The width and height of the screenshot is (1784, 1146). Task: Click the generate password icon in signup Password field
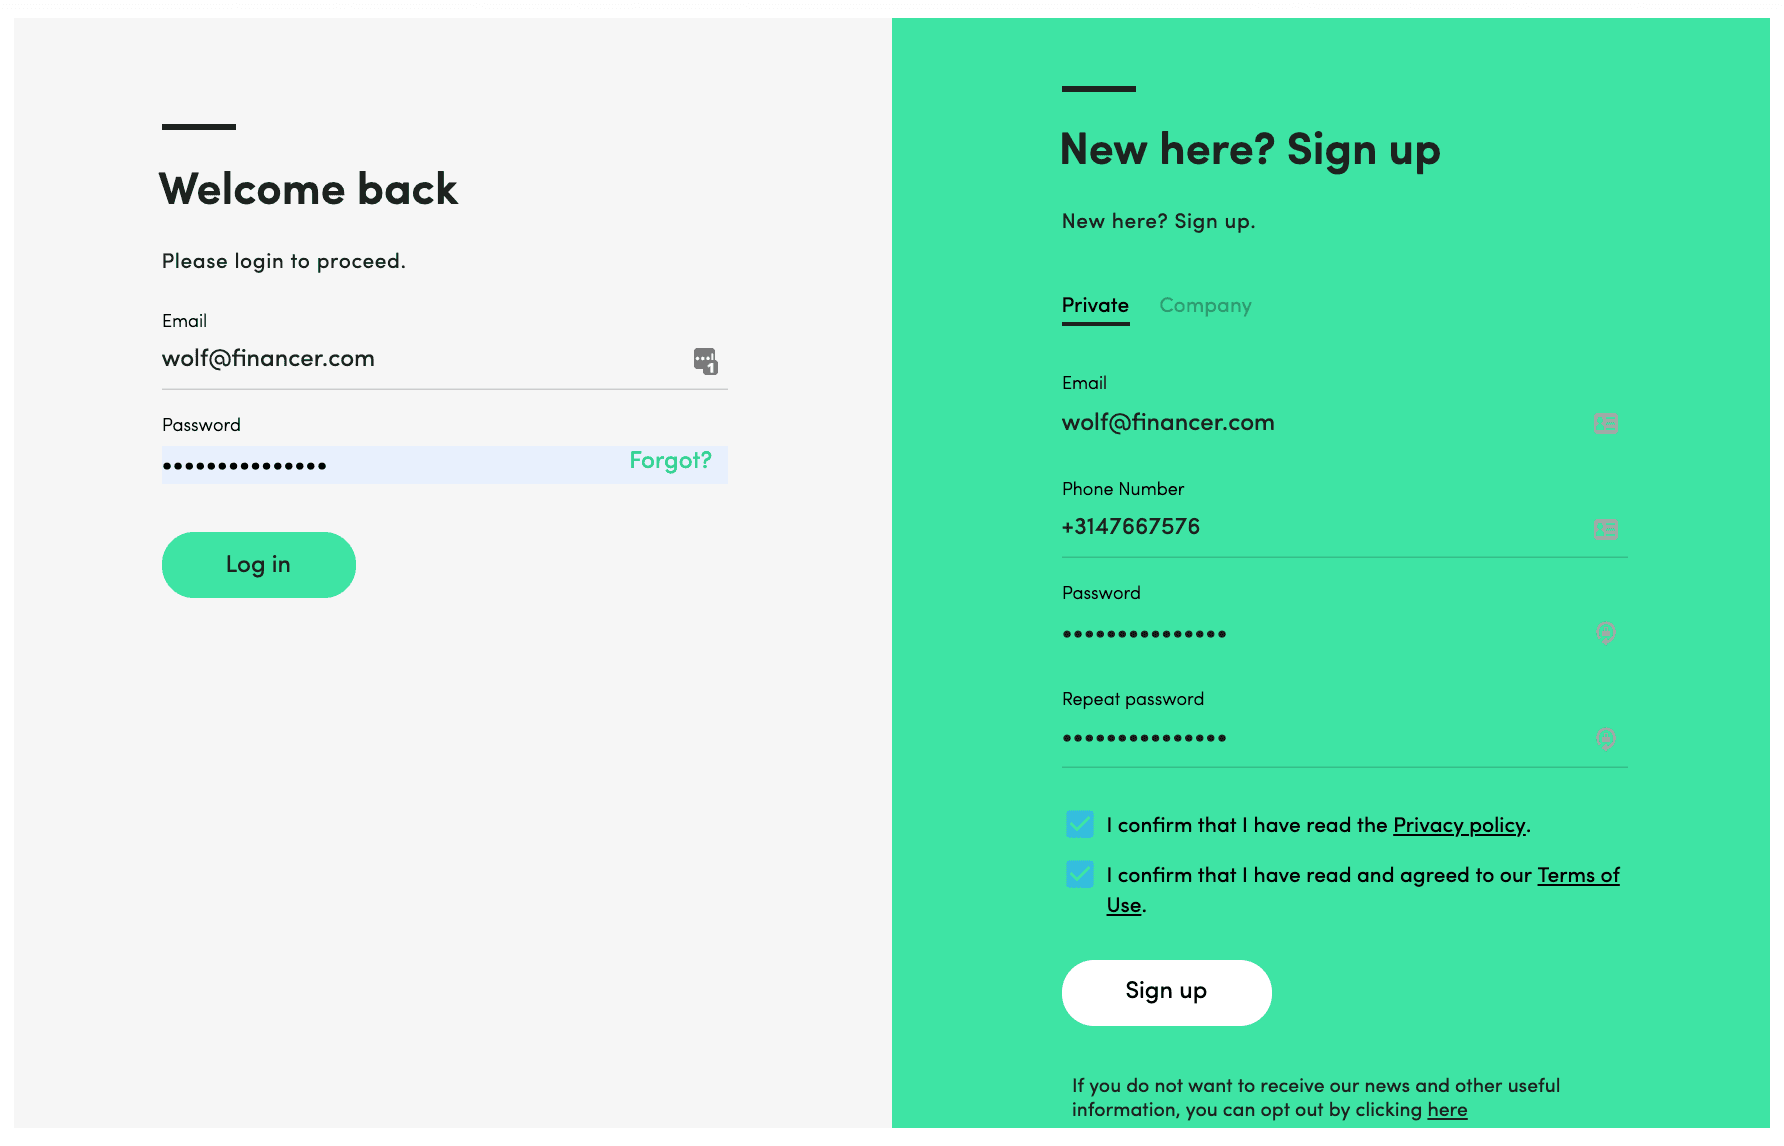[x=1605, y=633]
